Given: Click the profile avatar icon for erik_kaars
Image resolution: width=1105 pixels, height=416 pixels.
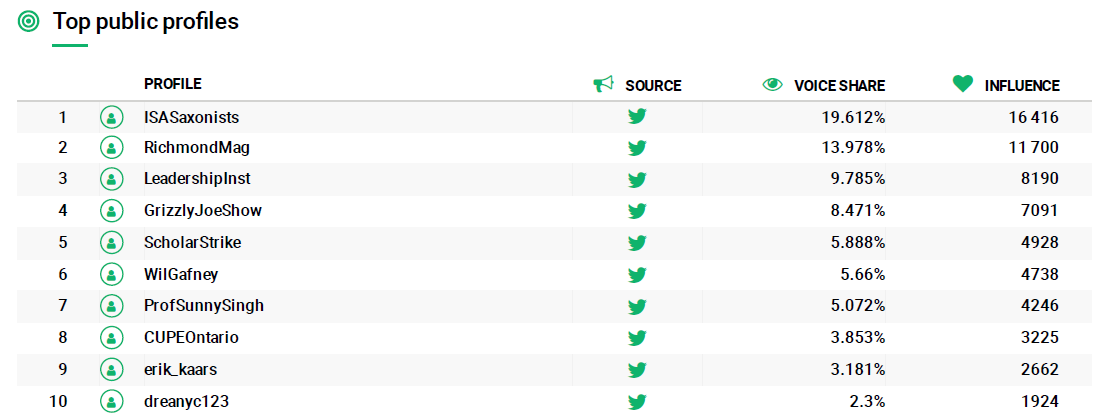Looking at the screenshot, I should click(x=111, y=369).
